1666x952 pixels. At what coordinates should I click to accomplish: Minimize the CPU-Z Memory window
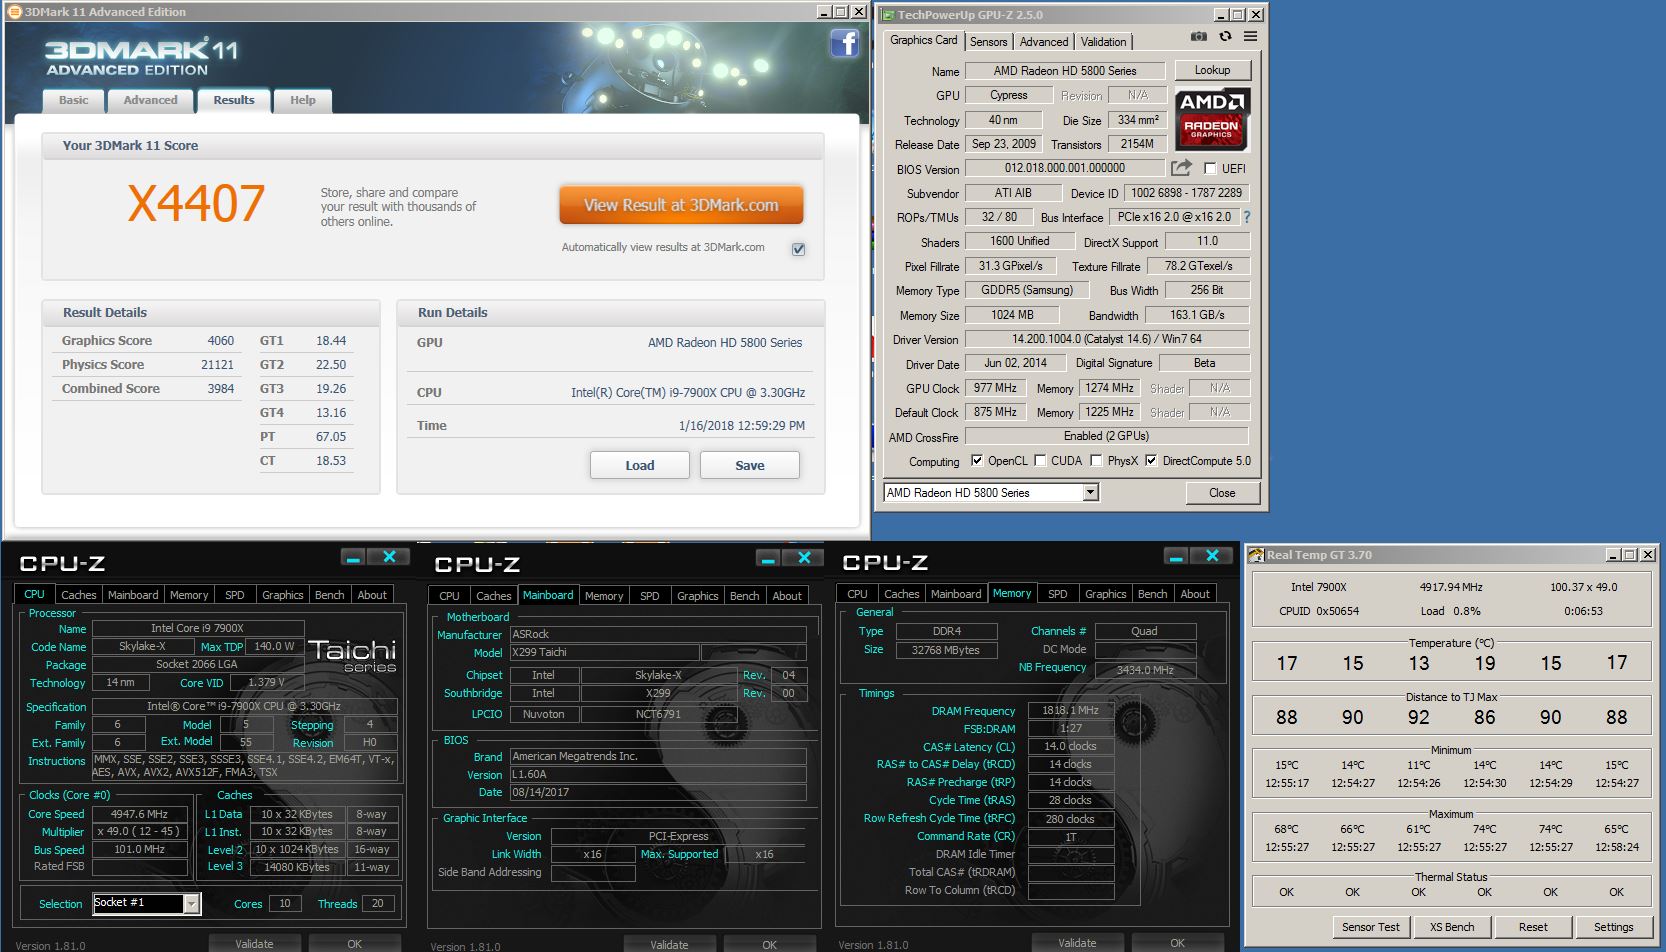coord(1177,557)
